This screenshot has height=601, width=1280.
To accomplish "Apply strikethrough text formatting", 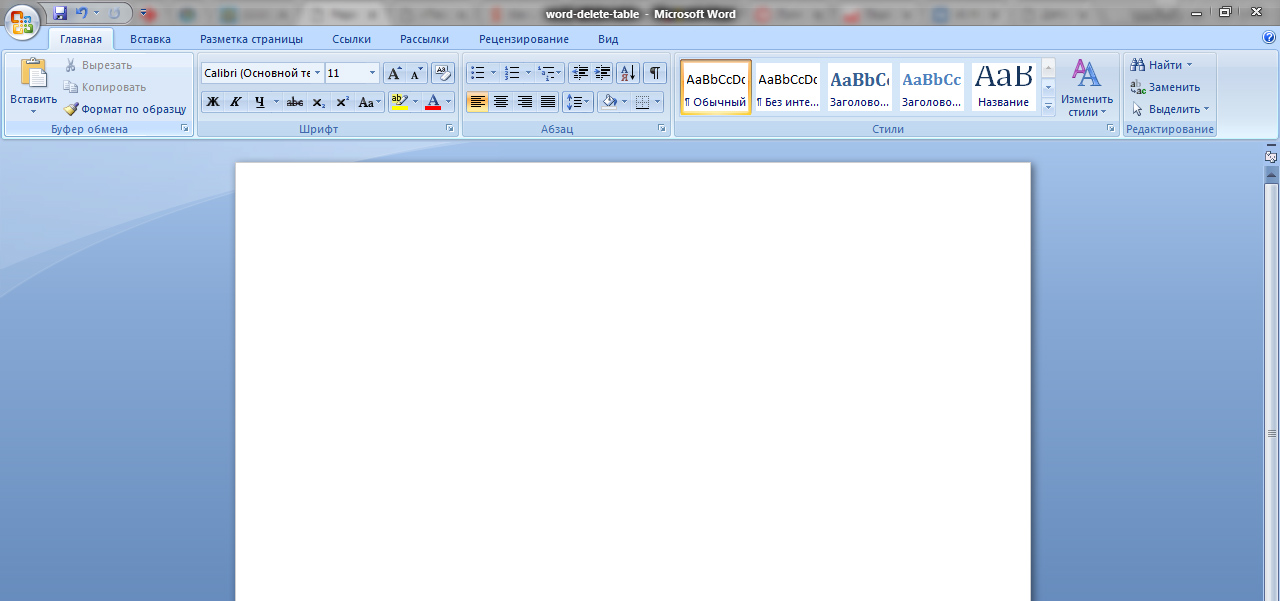I will (x=295, y=102).
